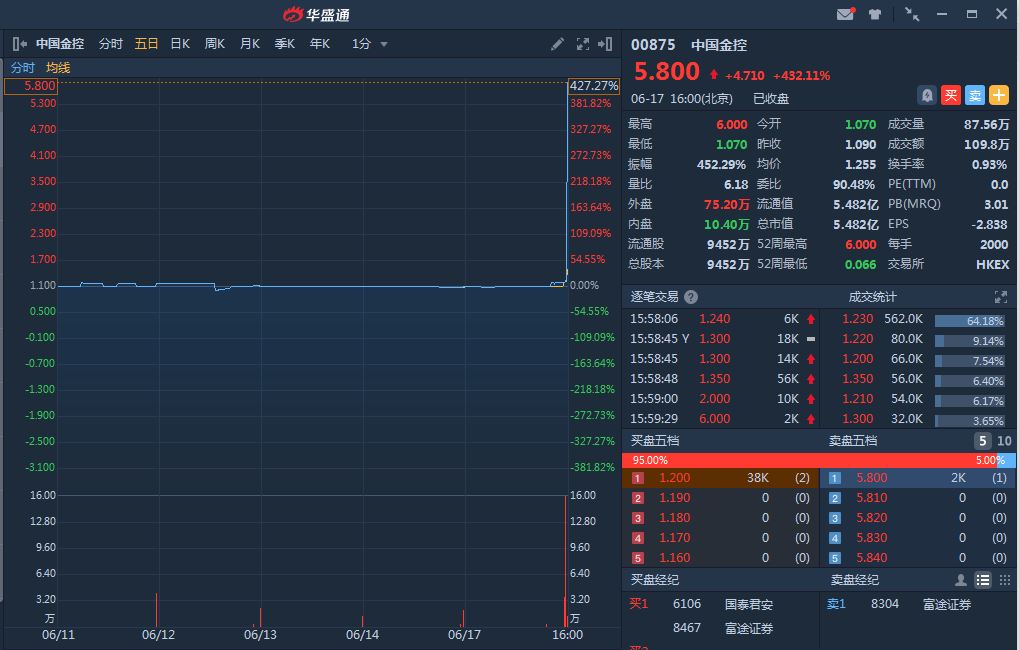
Task: Add stock to watchlist with plus icon
Action: click(x=999, y=95)
